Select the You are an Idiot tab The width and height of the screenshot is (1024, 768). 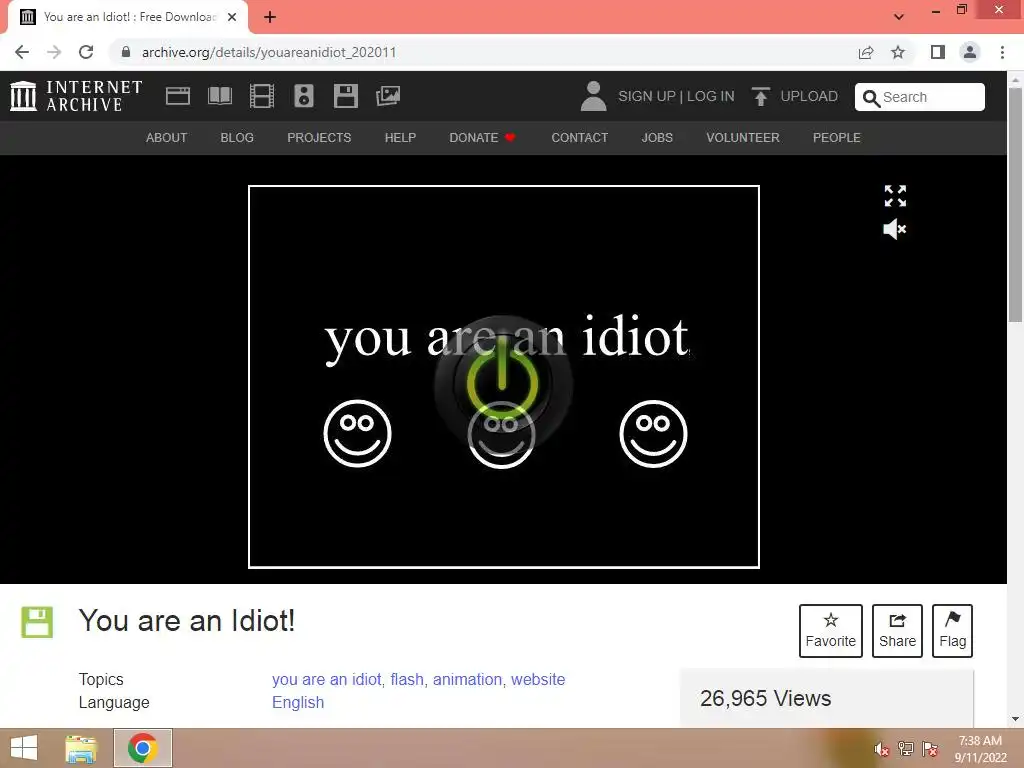pyautogui.click(x=128, y=17)
